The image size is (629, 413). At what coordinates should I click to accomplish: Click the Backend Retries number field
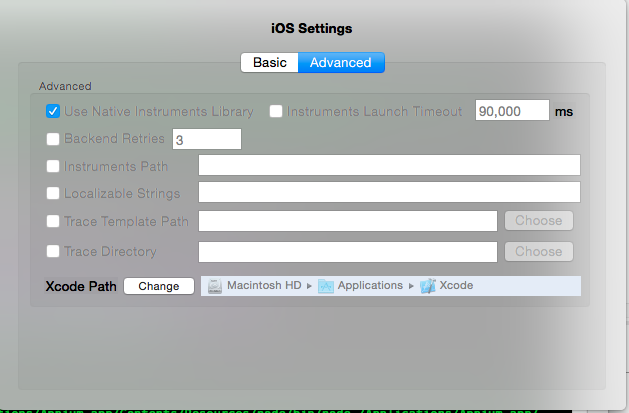point(207,139)
